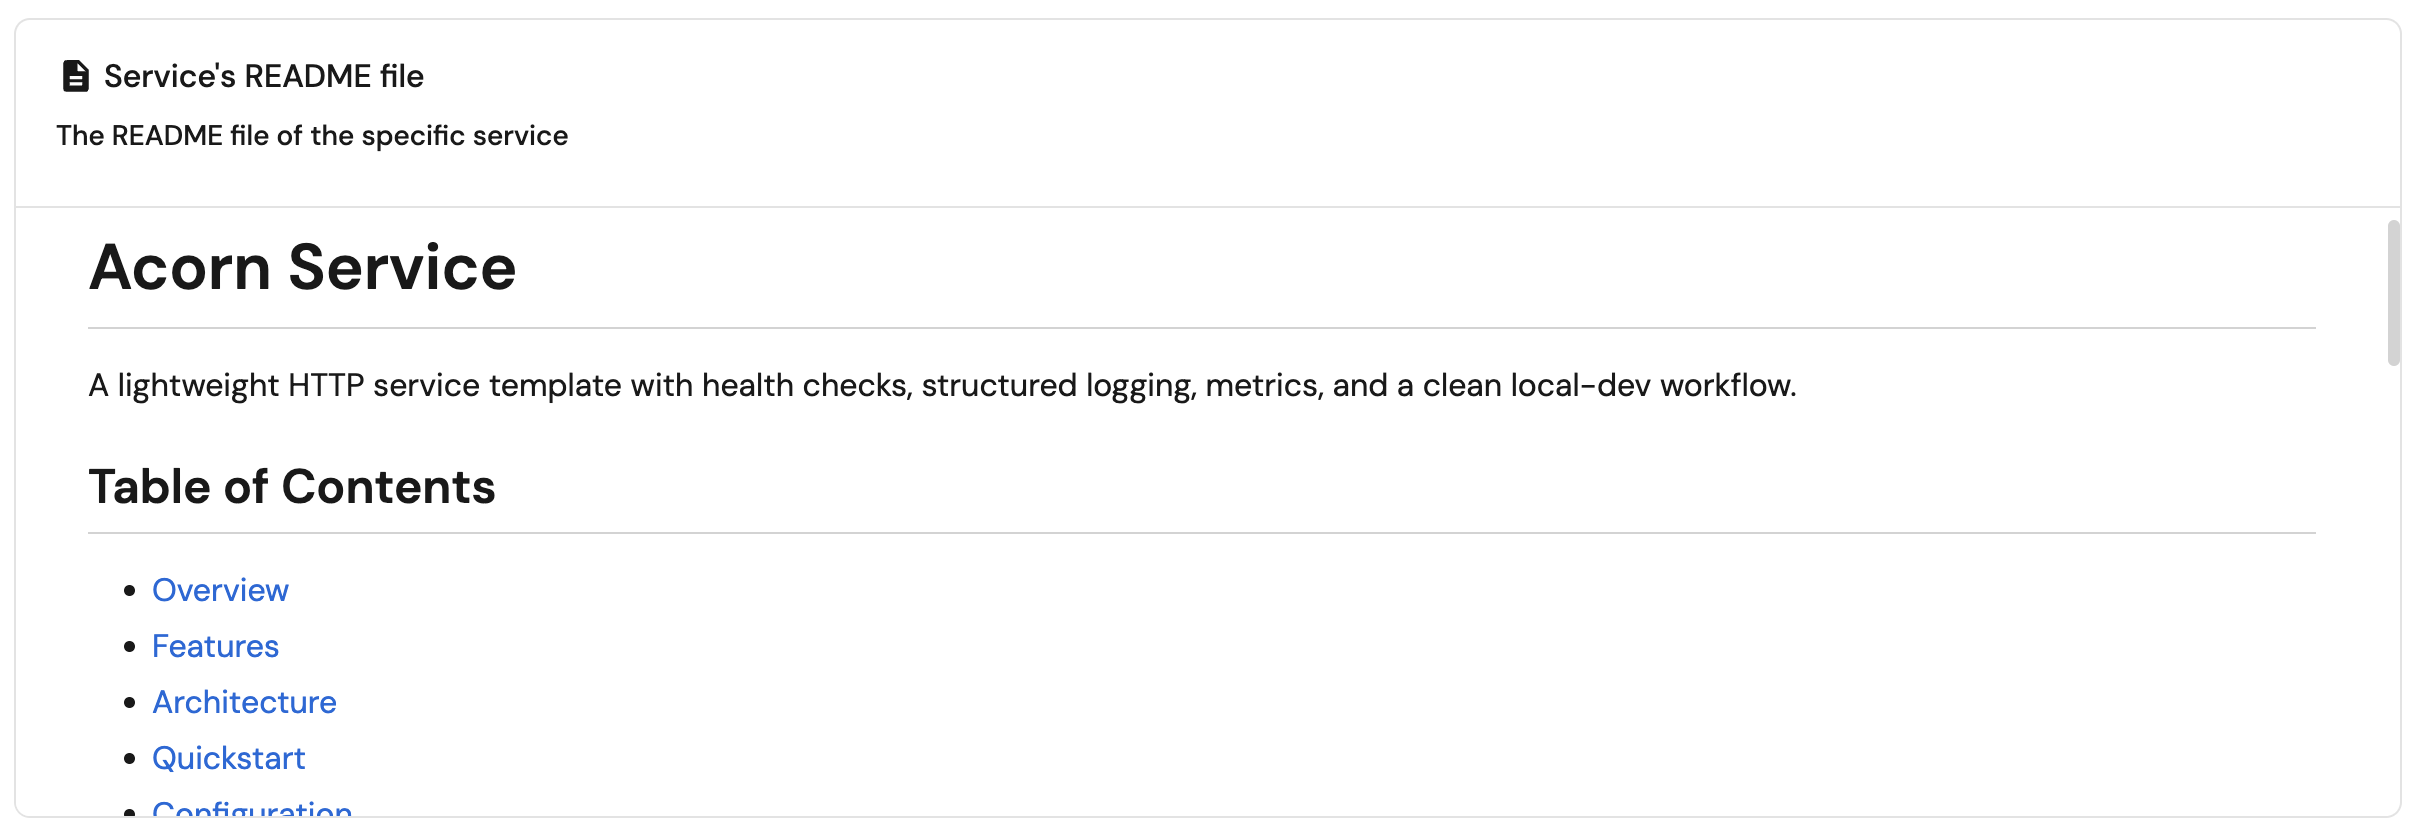2422x838 pixels.
Task: Click the bullet point beside Architecture
Action: 130,703
